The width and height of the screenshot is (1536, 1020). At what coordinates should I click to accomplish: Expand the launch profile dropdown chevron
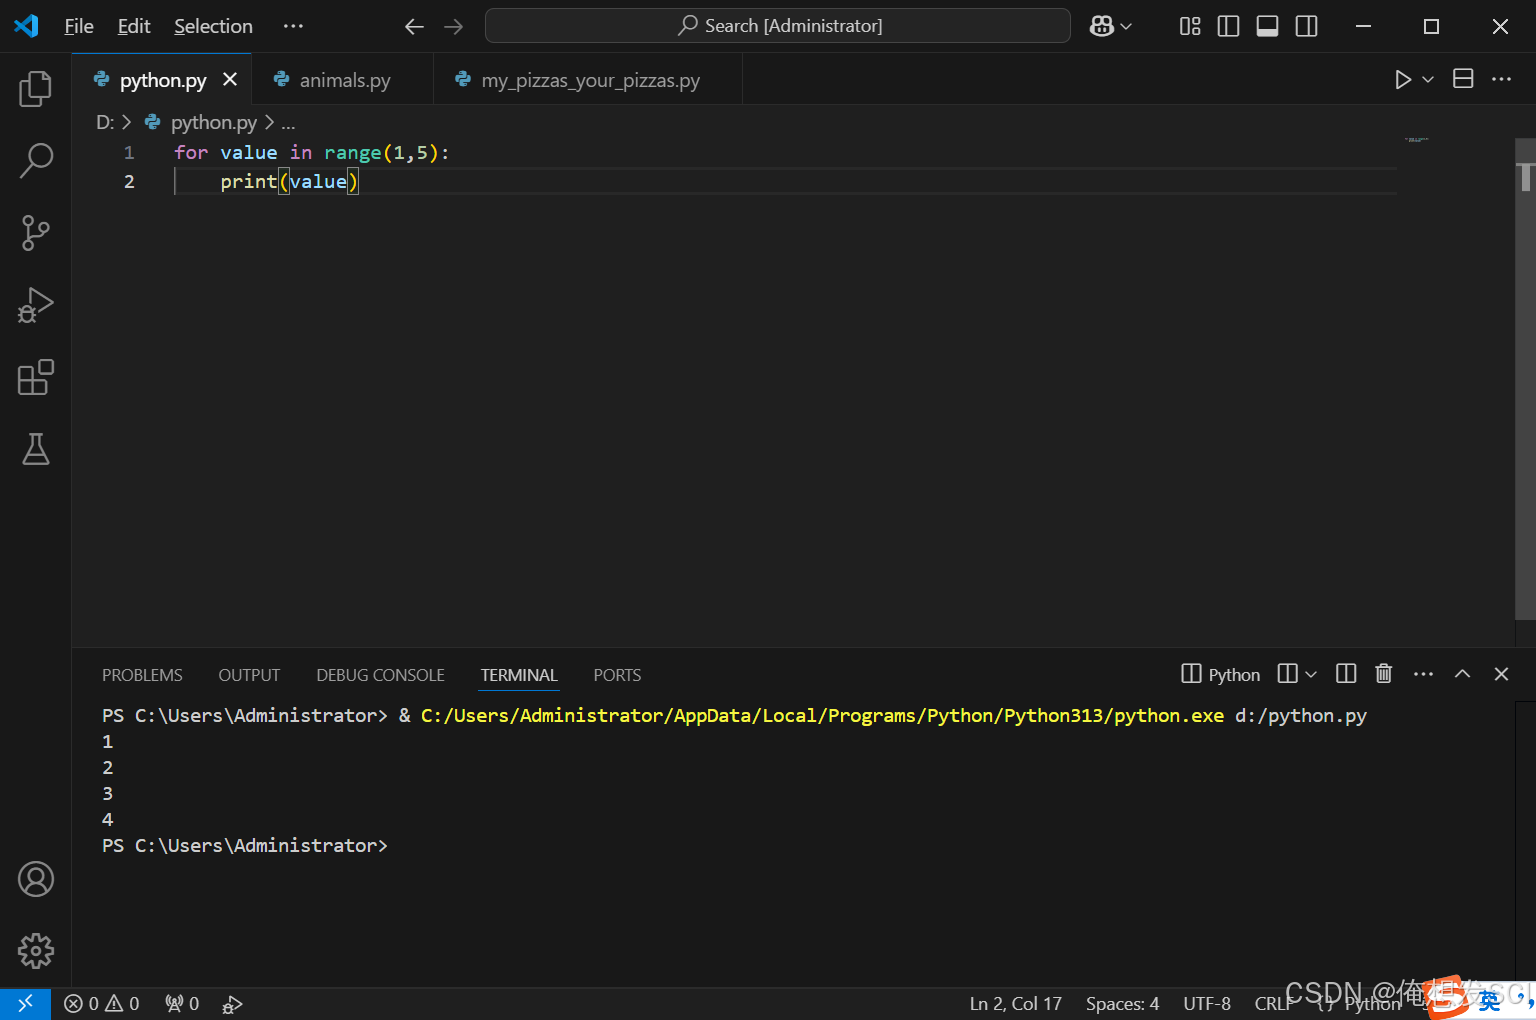pyautogui.click(x=1311, y=674)
